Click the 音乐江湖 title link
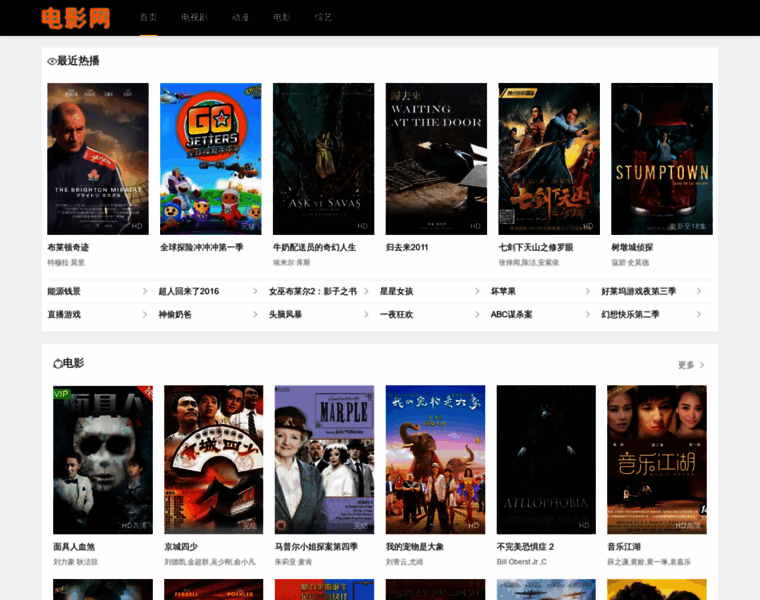The height and width of the screenshot is (600, 760). (624, 547)
